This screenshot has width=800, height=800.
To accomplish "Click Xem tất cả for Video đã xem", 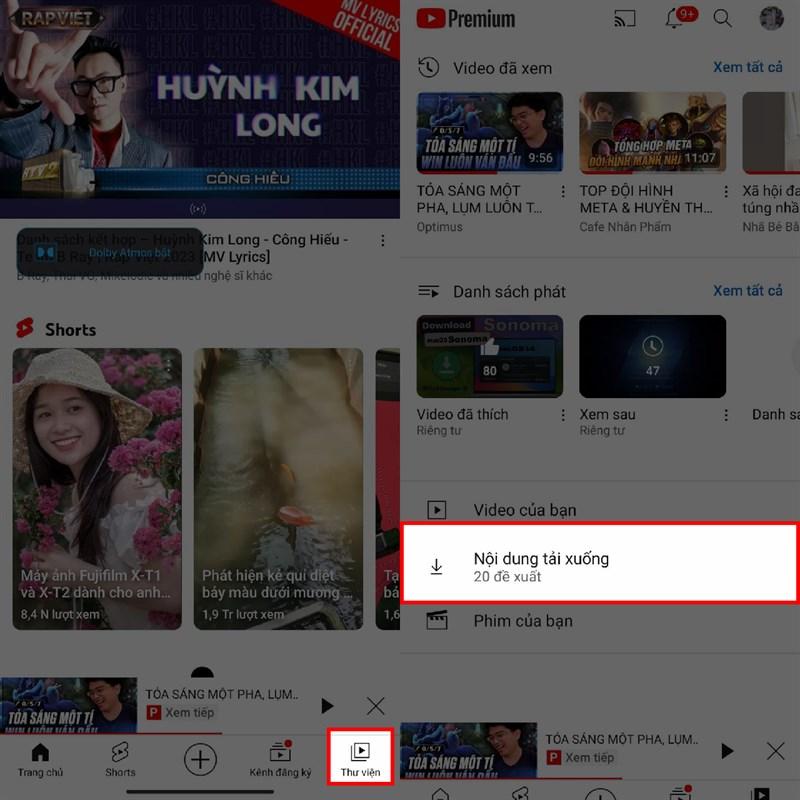I will (747, 67).
